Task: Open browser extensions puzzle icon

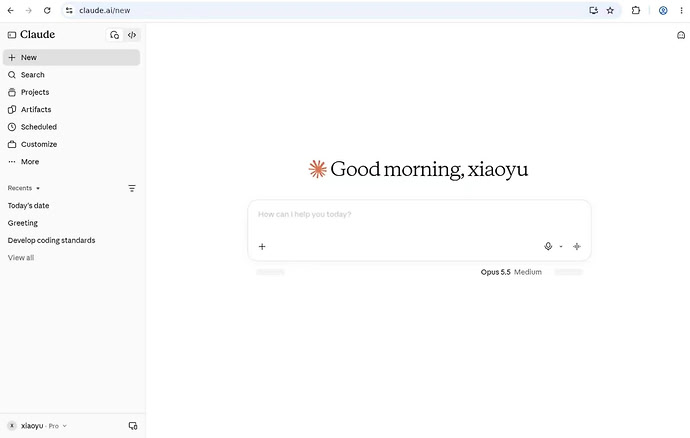Action: (x=635, y=11)
